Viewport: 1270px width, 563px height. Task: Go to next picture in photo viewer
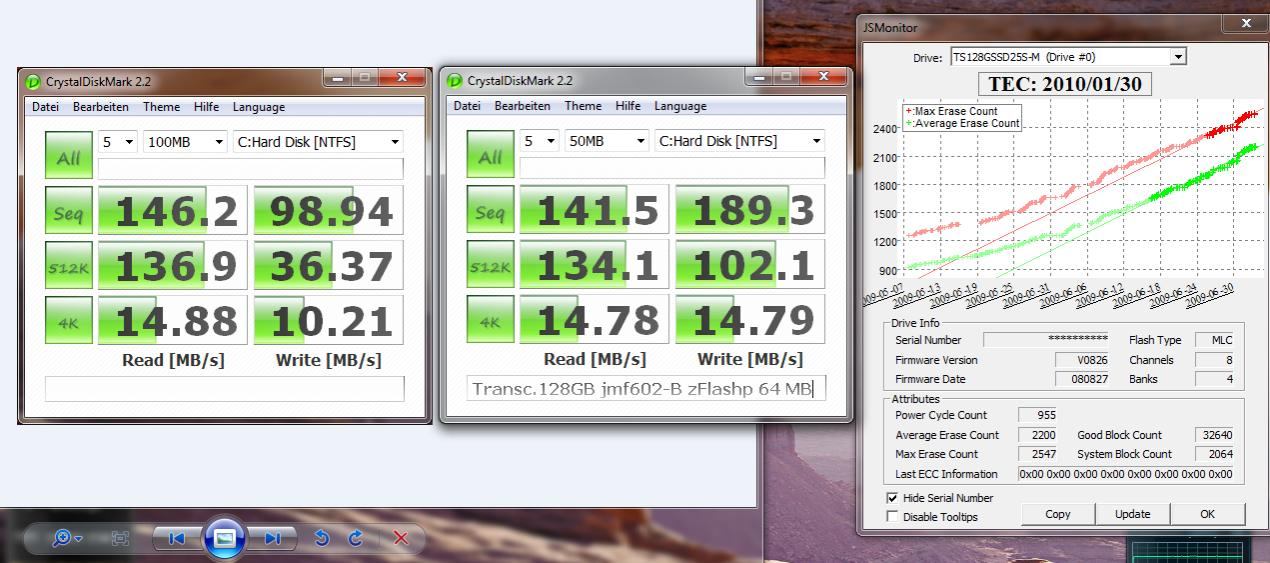pos(273,538)
